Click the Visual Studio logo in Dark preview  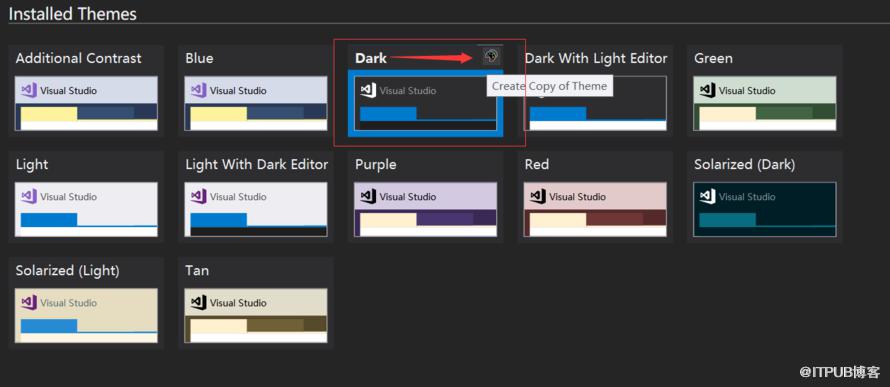[368, 90]
